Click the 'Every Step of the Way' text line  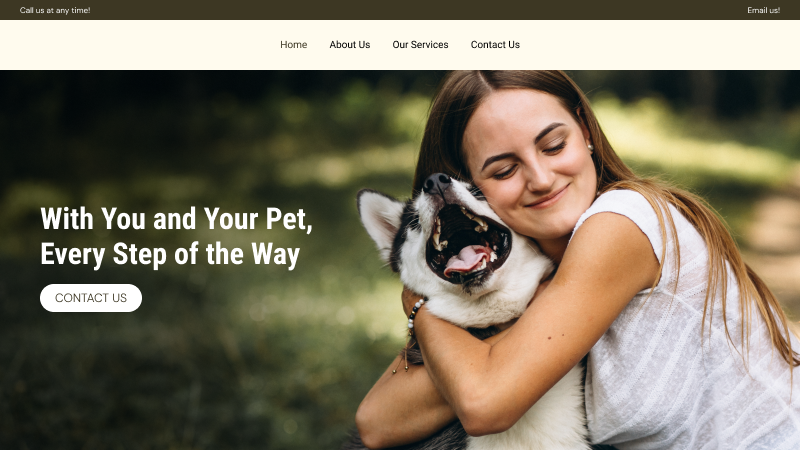pos(170,254)
